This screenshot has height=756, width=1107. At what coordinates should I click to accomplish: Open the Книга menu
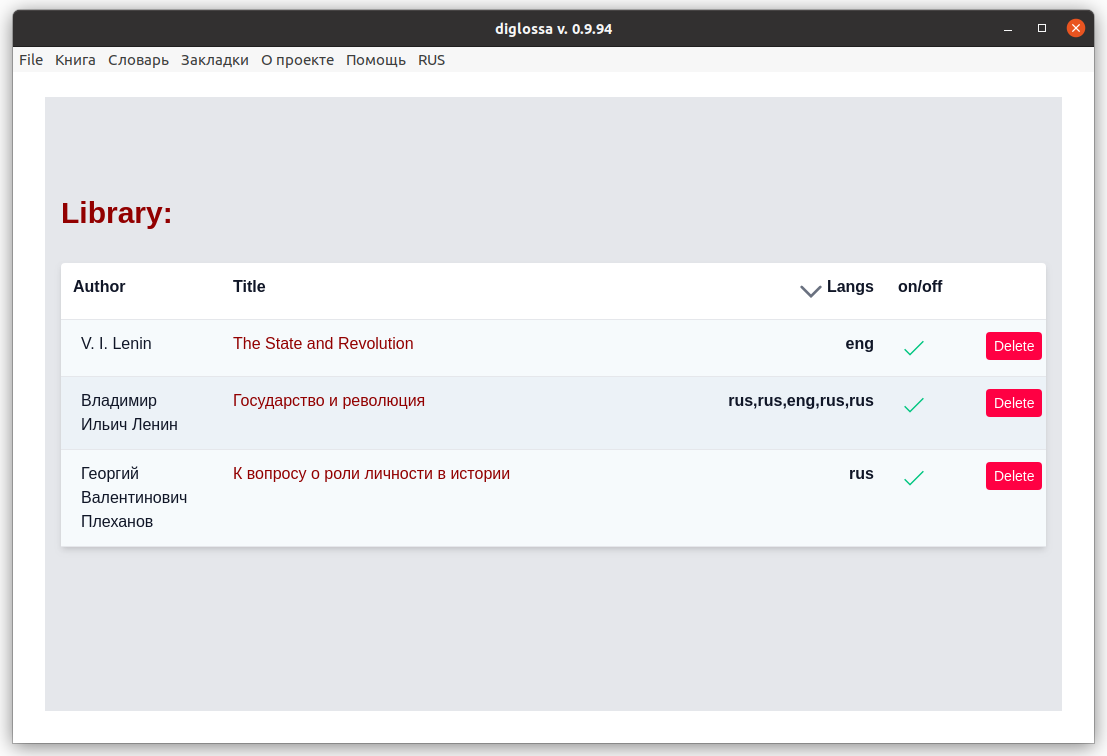(x=76, y=60)
